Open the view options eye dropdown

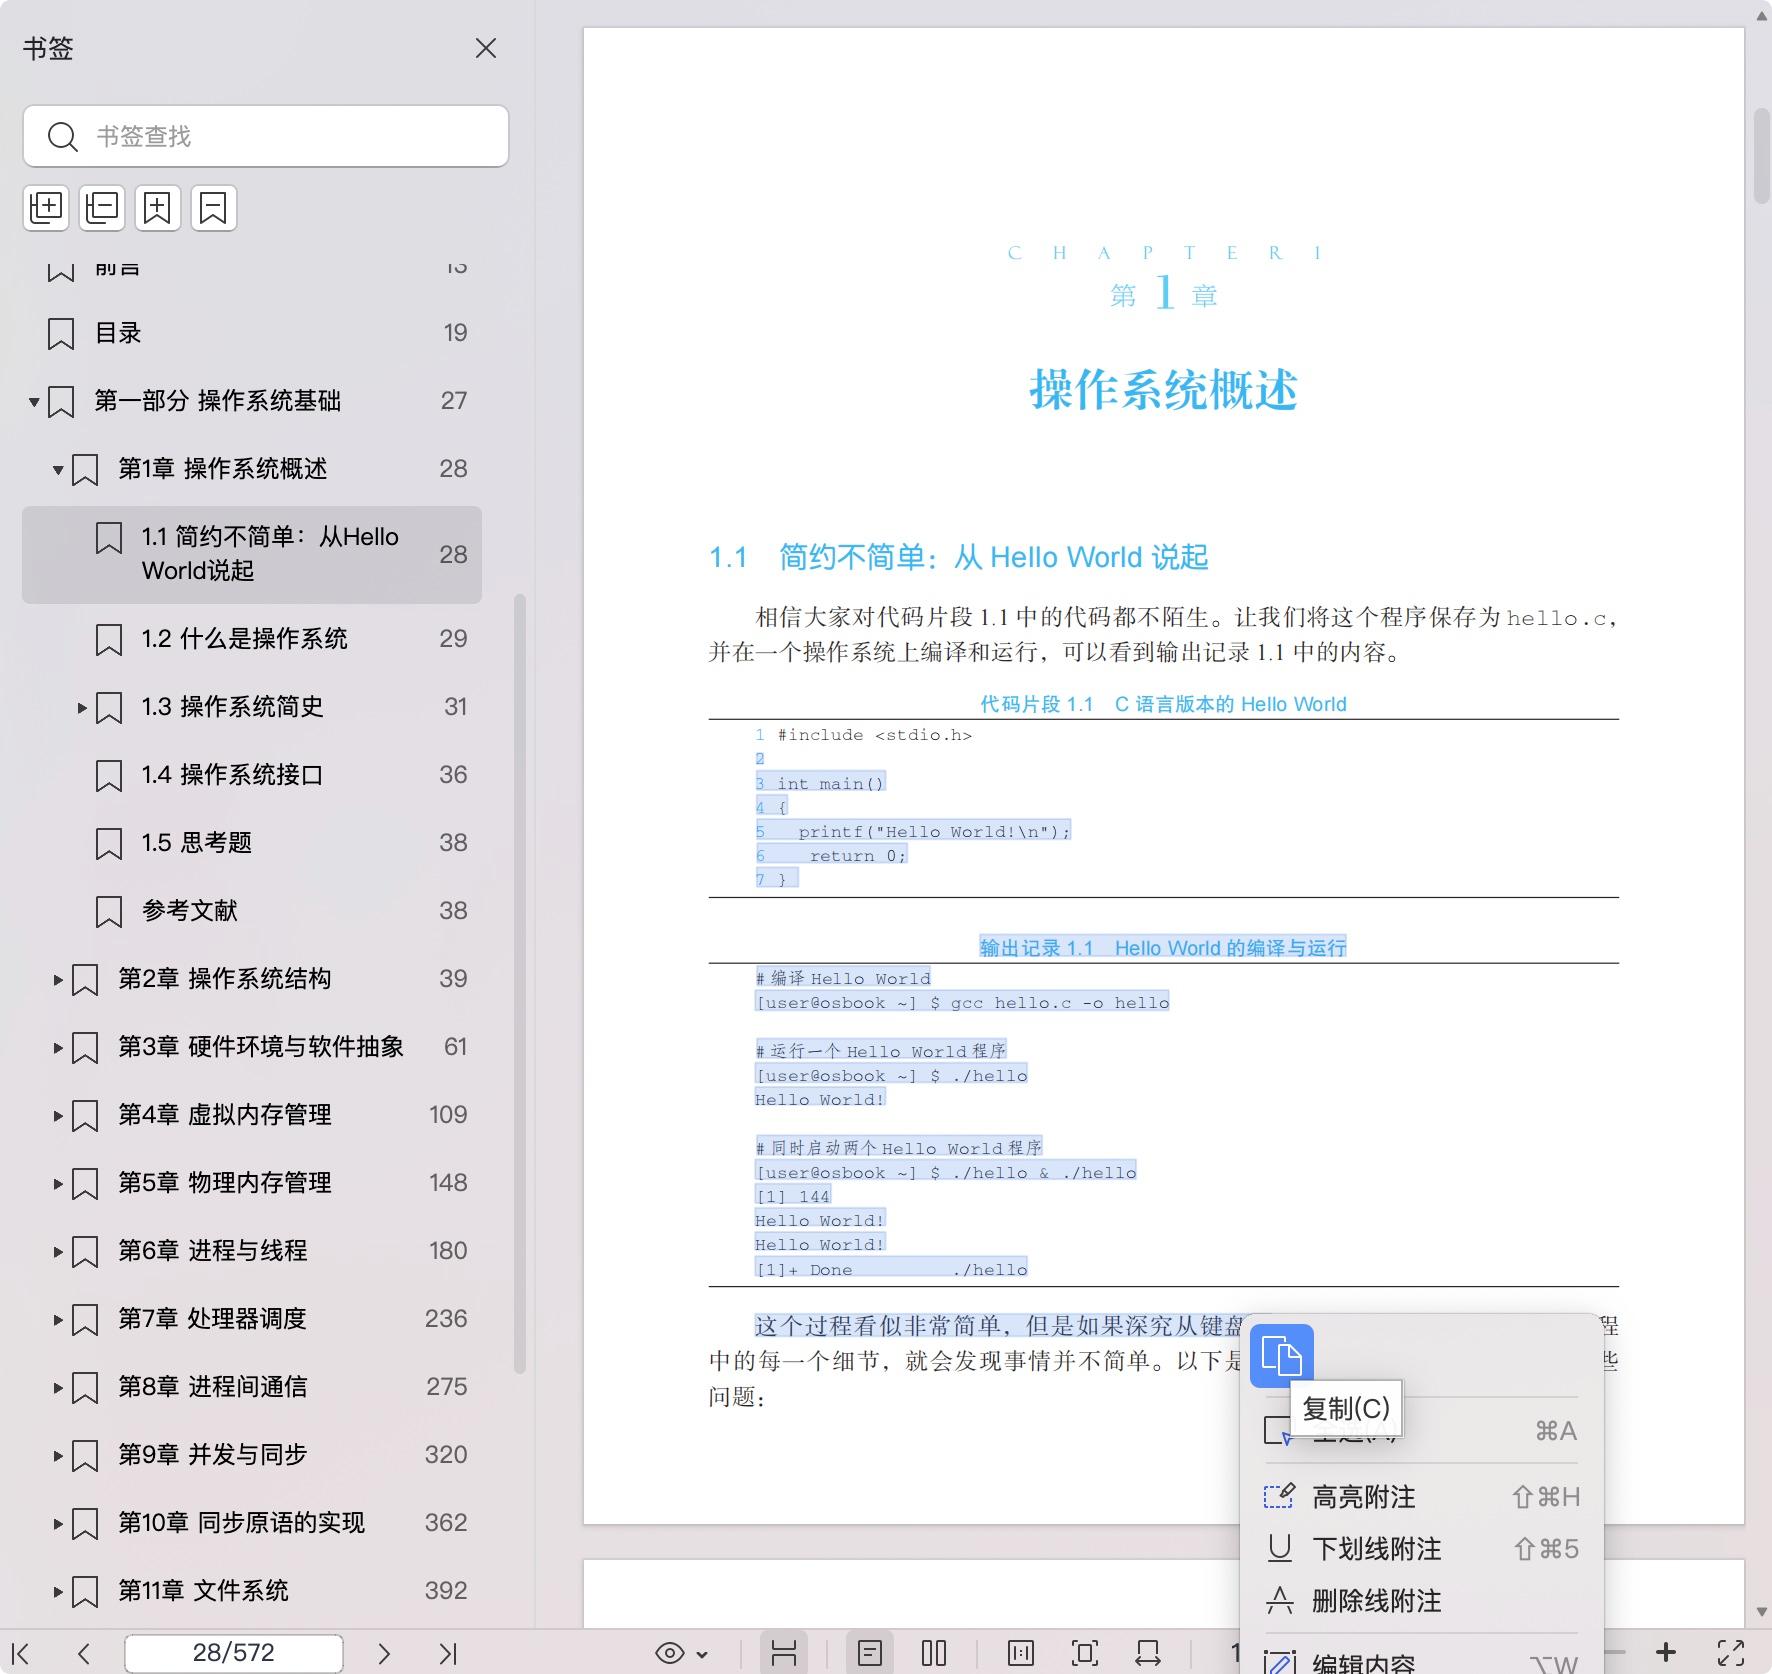click(x=680, y=1652)
